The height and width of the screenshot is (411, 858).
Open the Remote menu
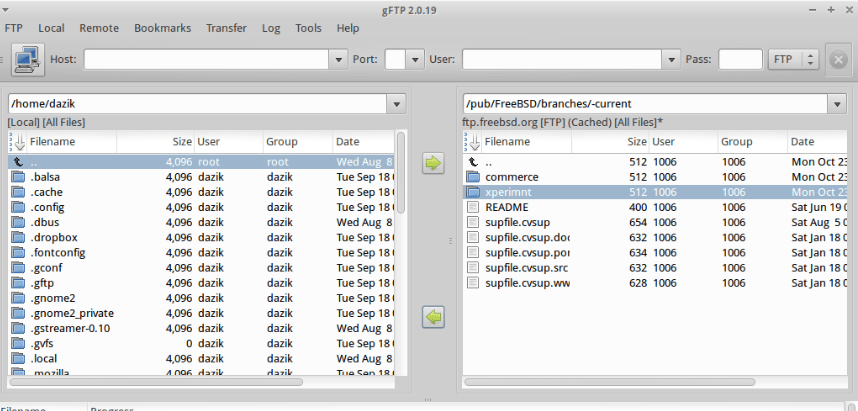tap(99, 28)
